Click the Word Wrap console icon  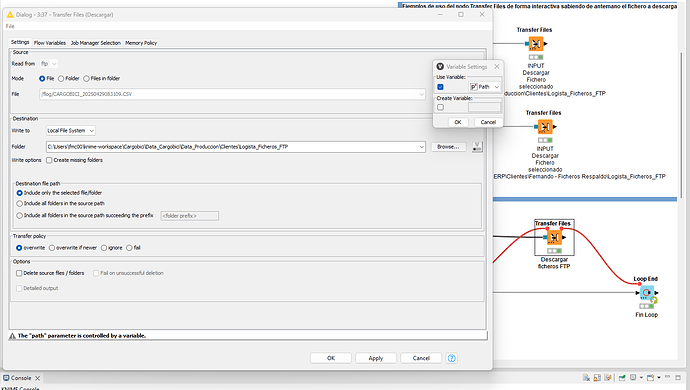pyautogui.click(x=608, y=378)
